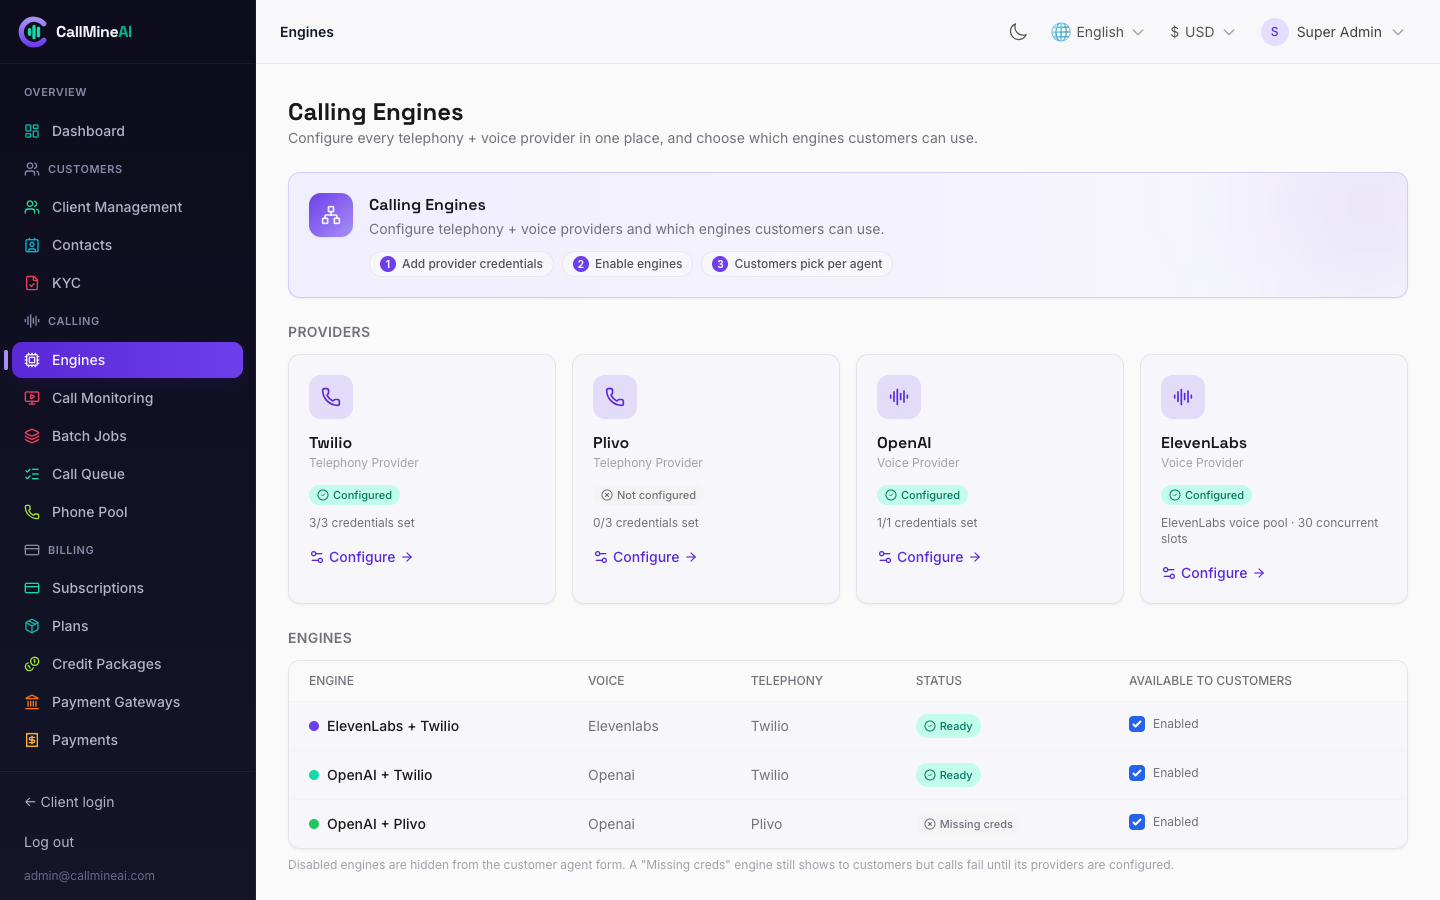Select Subscriptions in billing menu
Image resolution: width=1440 pixels, height=900 pixels.
coord(128,588)
